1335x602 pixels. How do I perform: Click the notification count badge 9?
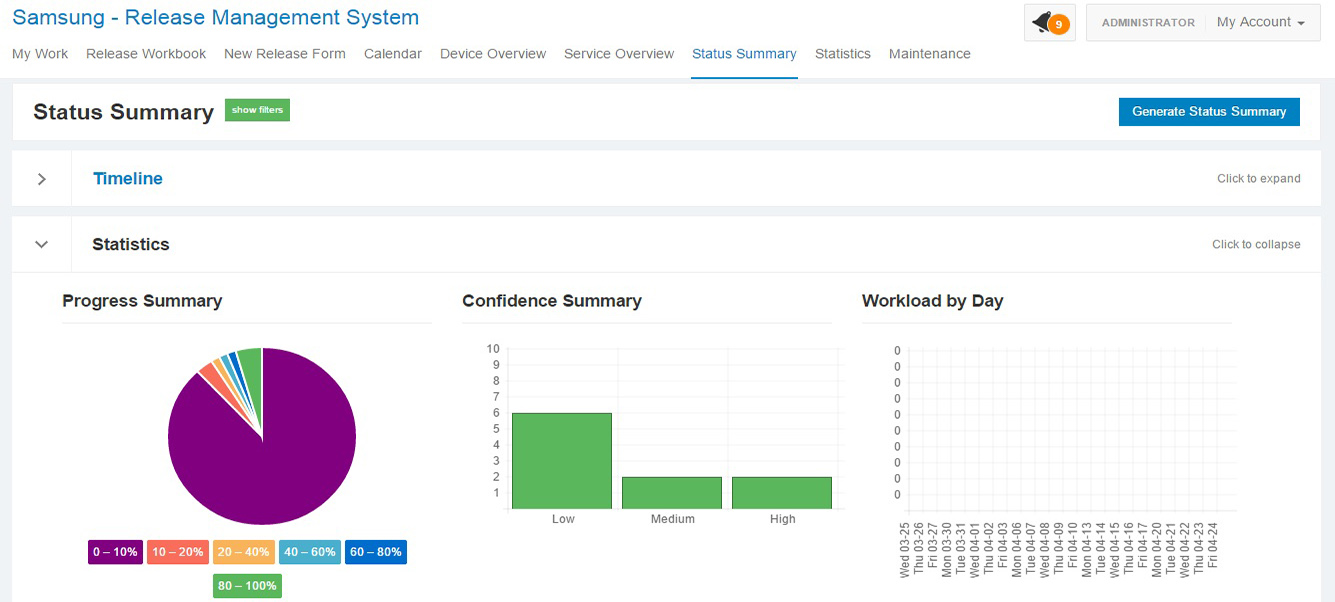(x=1058, y=24)
